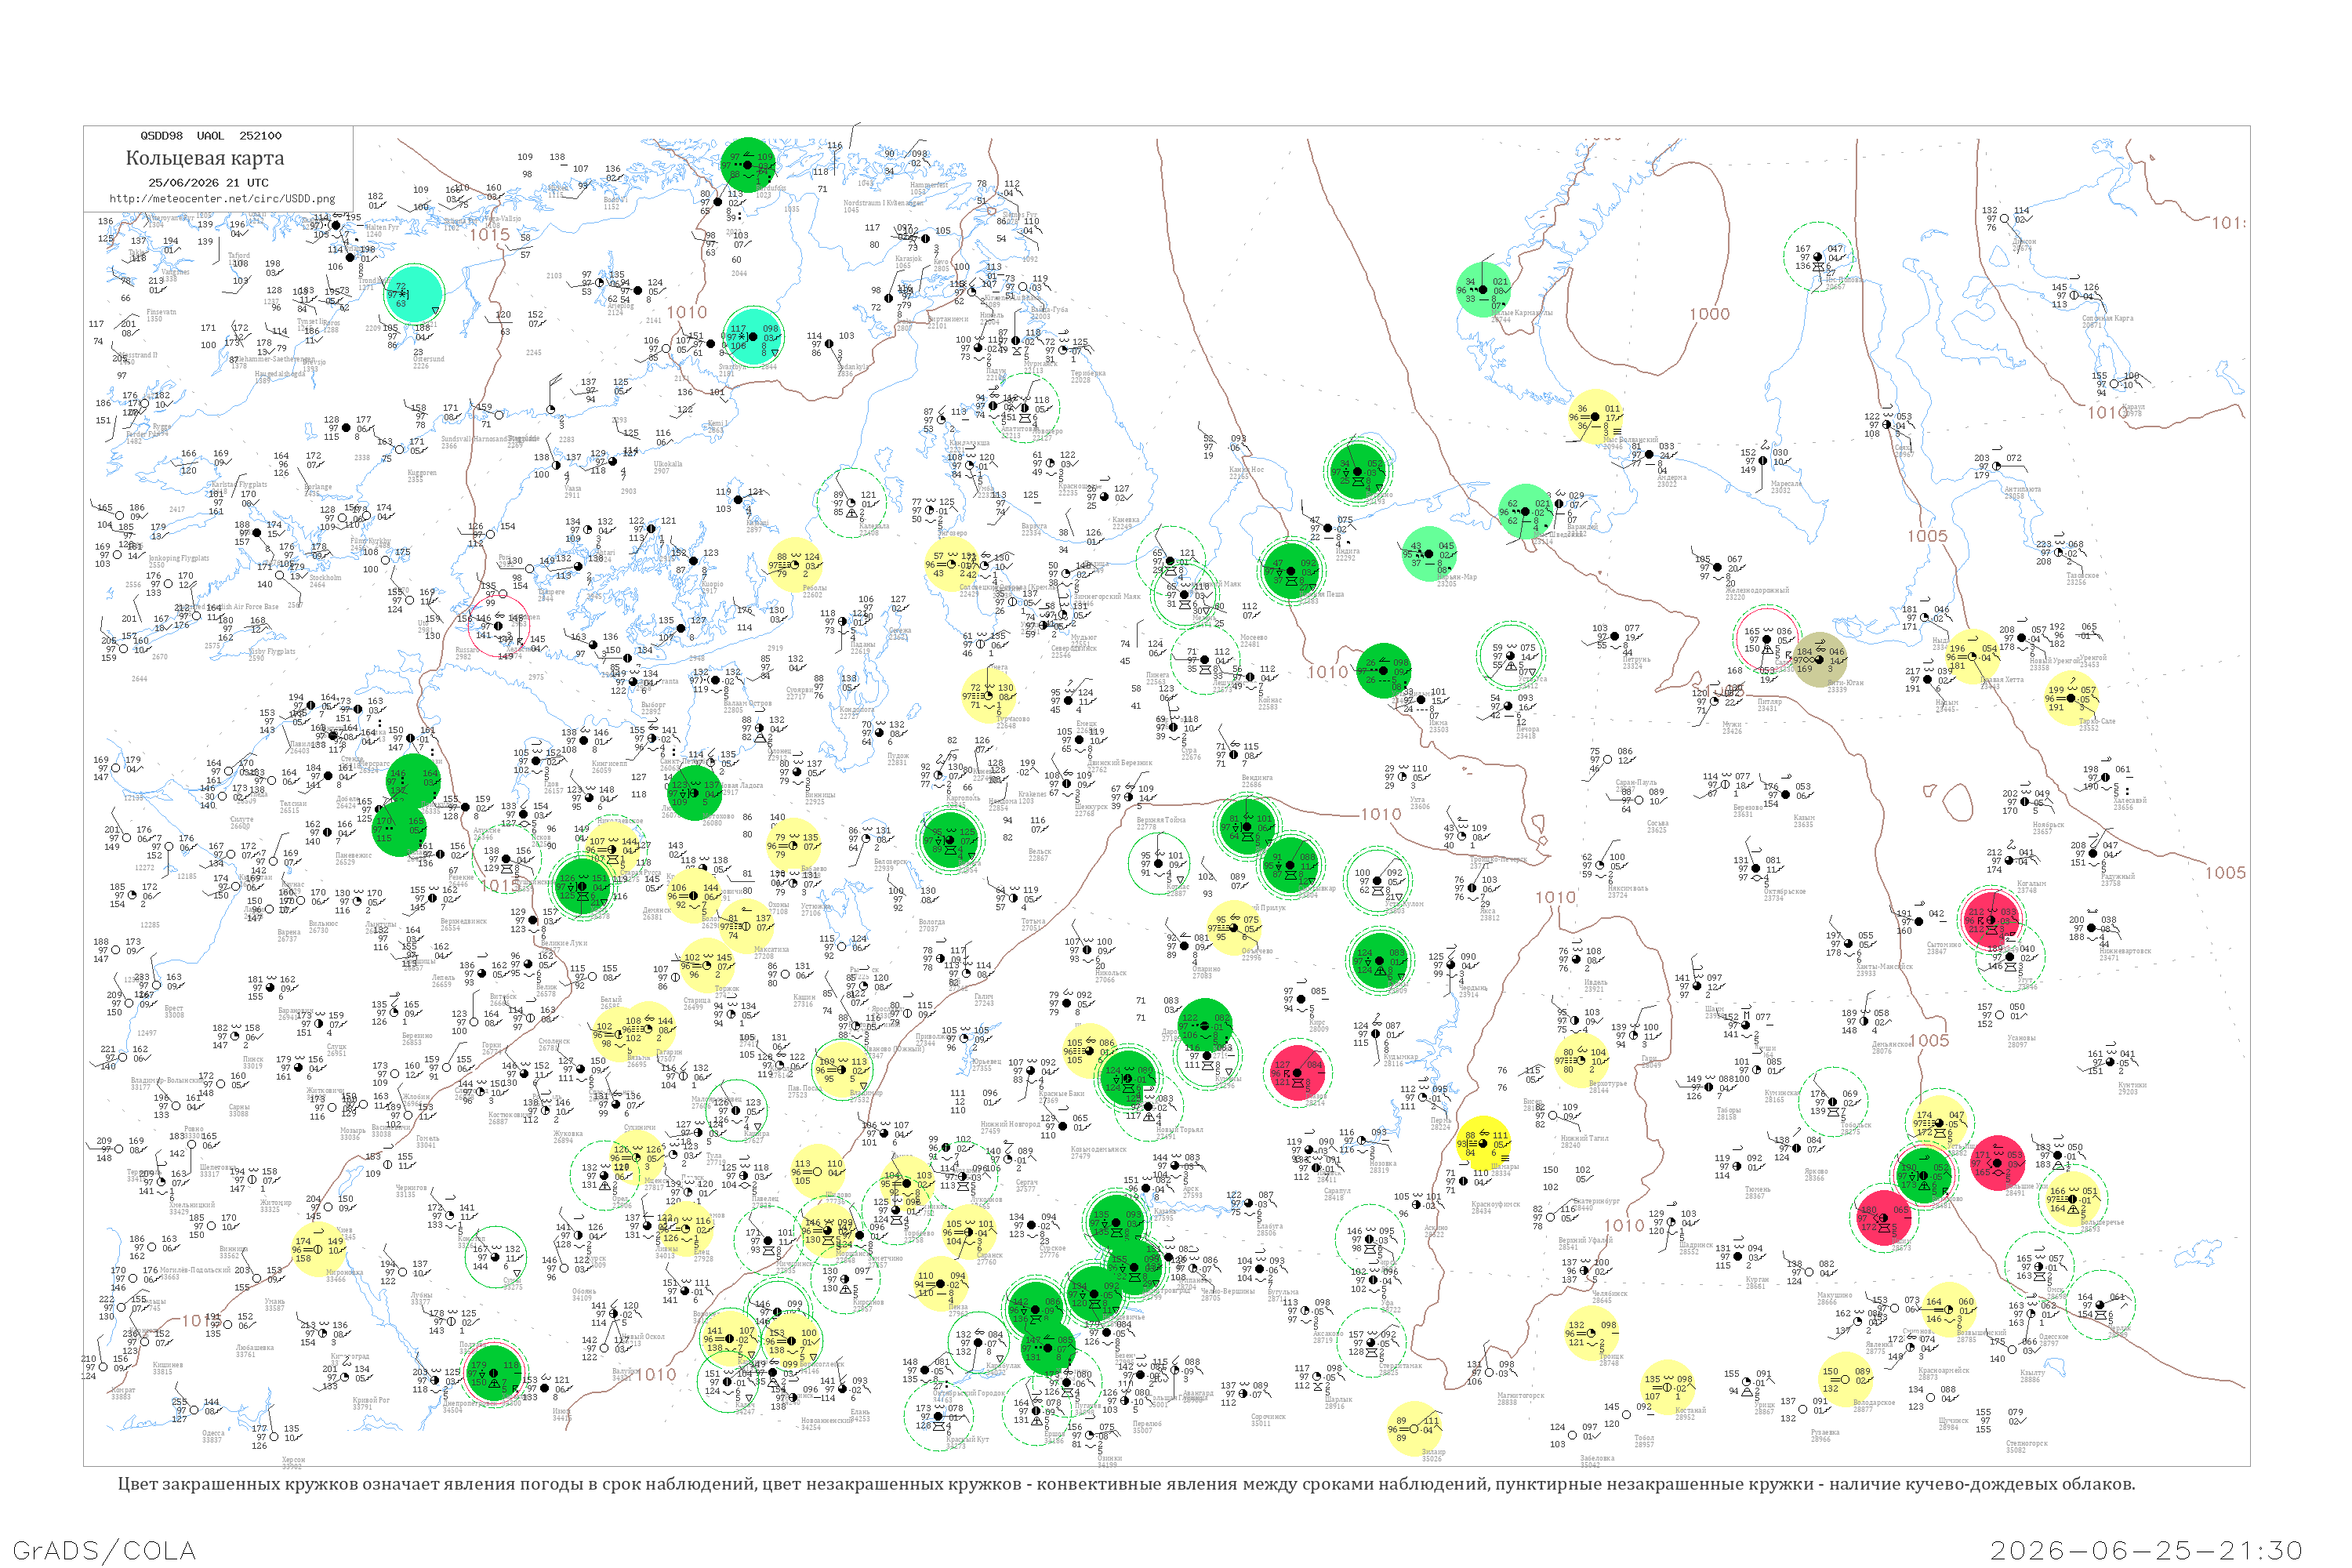Click the yellow circle with values 36 and 011
This screenshot has height=1568, width=2352.
point(1596,417)
